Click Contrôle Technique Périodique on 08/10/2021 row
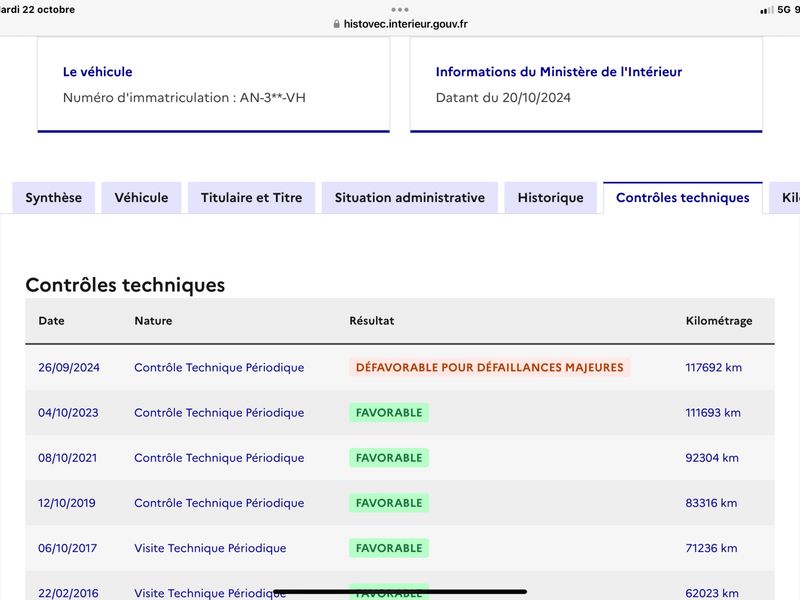 [219, 458]
